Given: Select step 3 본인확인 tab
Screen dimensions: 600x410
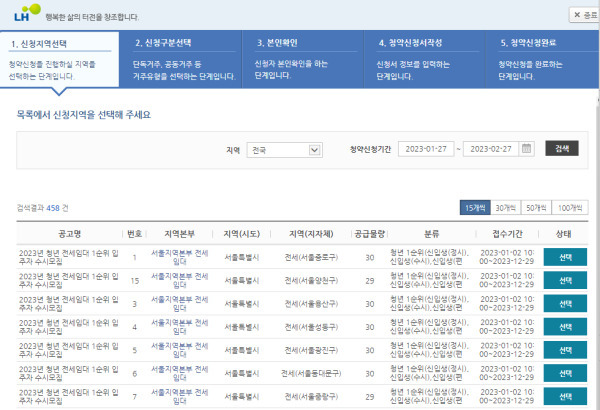Looking at the screenshot, I should click(303, 59).
